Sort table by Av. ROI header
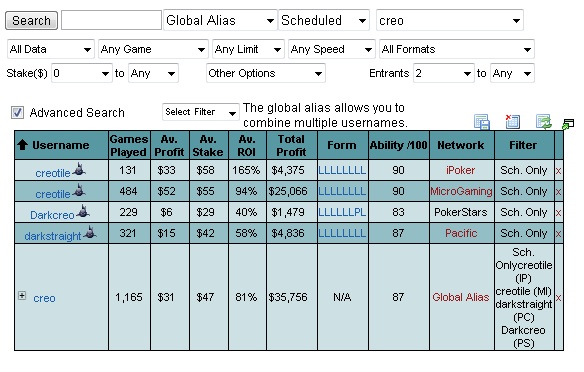 tap(248, 145)
